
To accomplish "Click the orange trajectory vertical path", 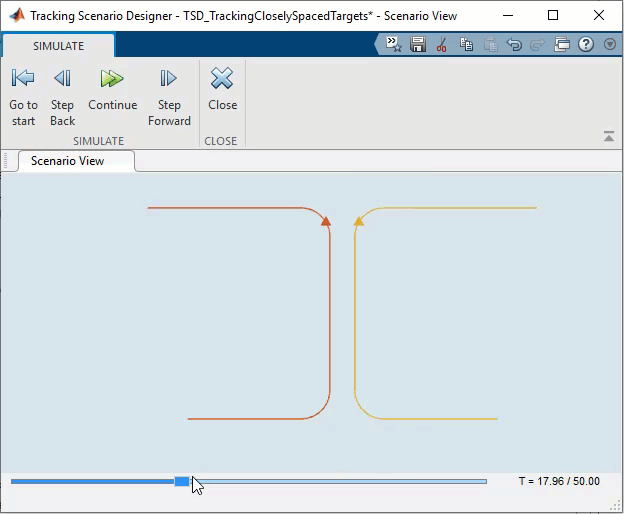I will (x=330, y=314).
